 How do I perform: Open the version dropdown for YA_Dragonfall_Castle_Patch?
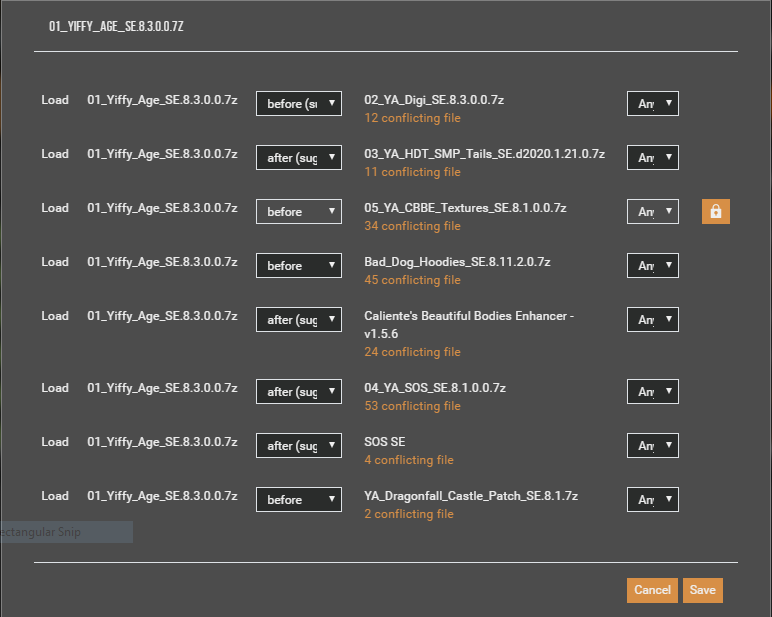(x=653, y=499)
